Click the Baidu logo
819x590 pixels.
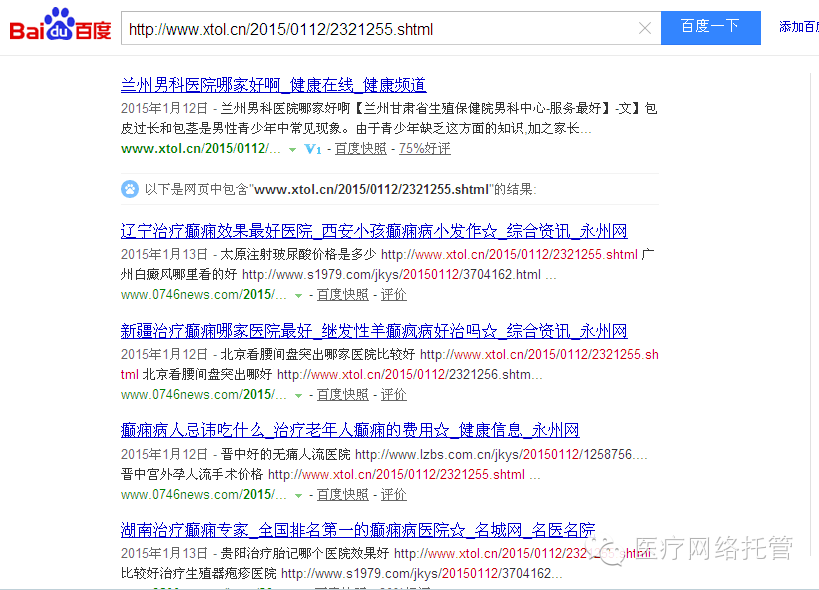(60, 25)
